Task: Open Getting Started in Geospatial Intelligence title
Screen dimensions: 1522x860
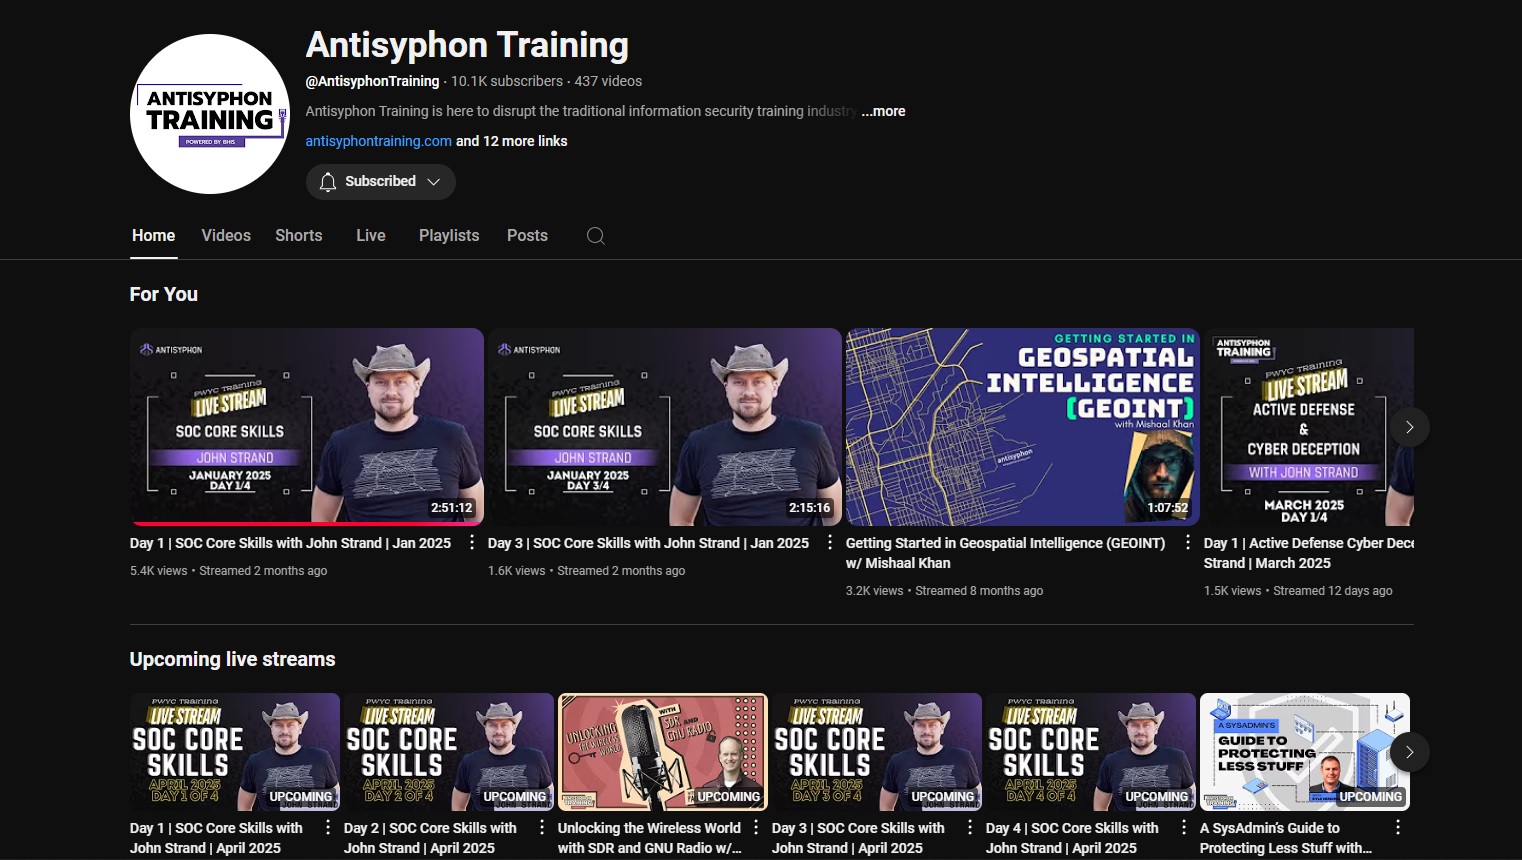Action: pos(1006,553)
